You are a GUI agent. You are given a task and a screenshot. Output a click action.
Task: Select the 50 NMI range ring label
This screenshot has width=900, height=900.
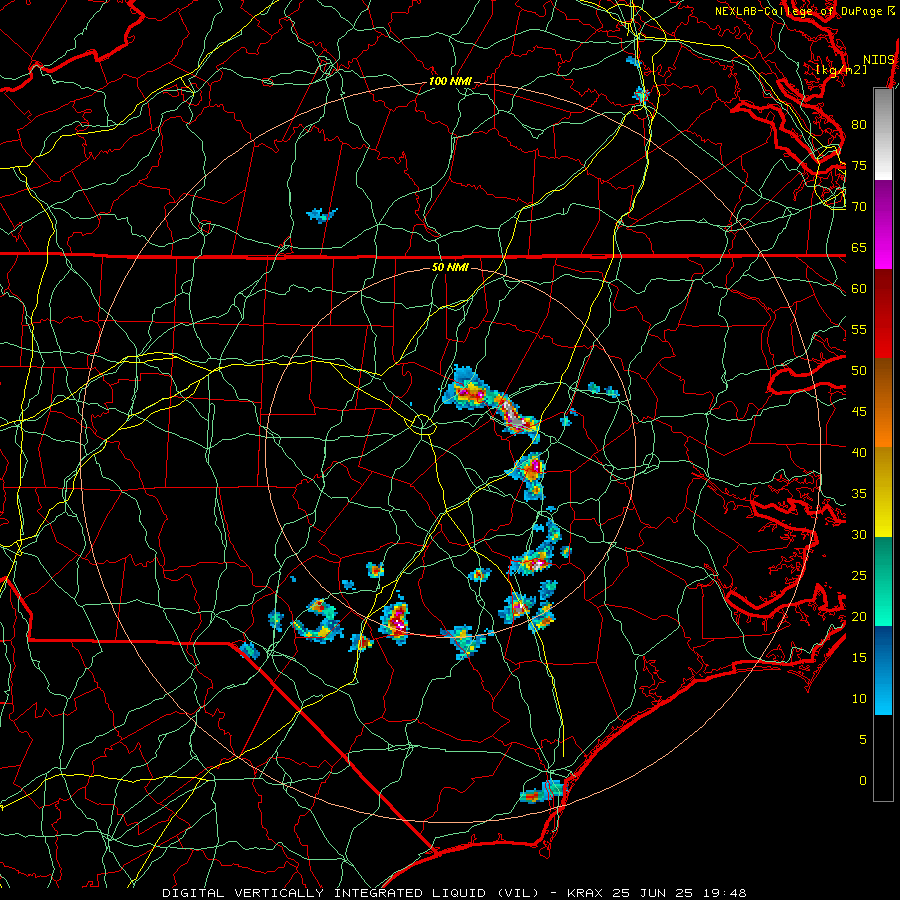pos(450,267)
